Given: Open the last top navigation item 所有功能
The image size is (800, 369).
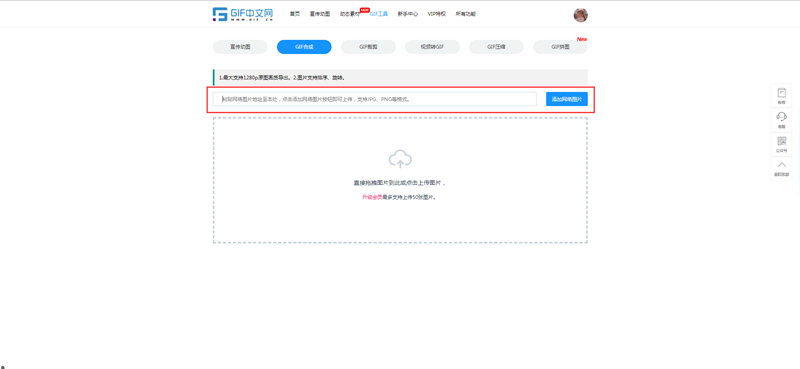Looking at the screenshot, I should click(466, 14).
